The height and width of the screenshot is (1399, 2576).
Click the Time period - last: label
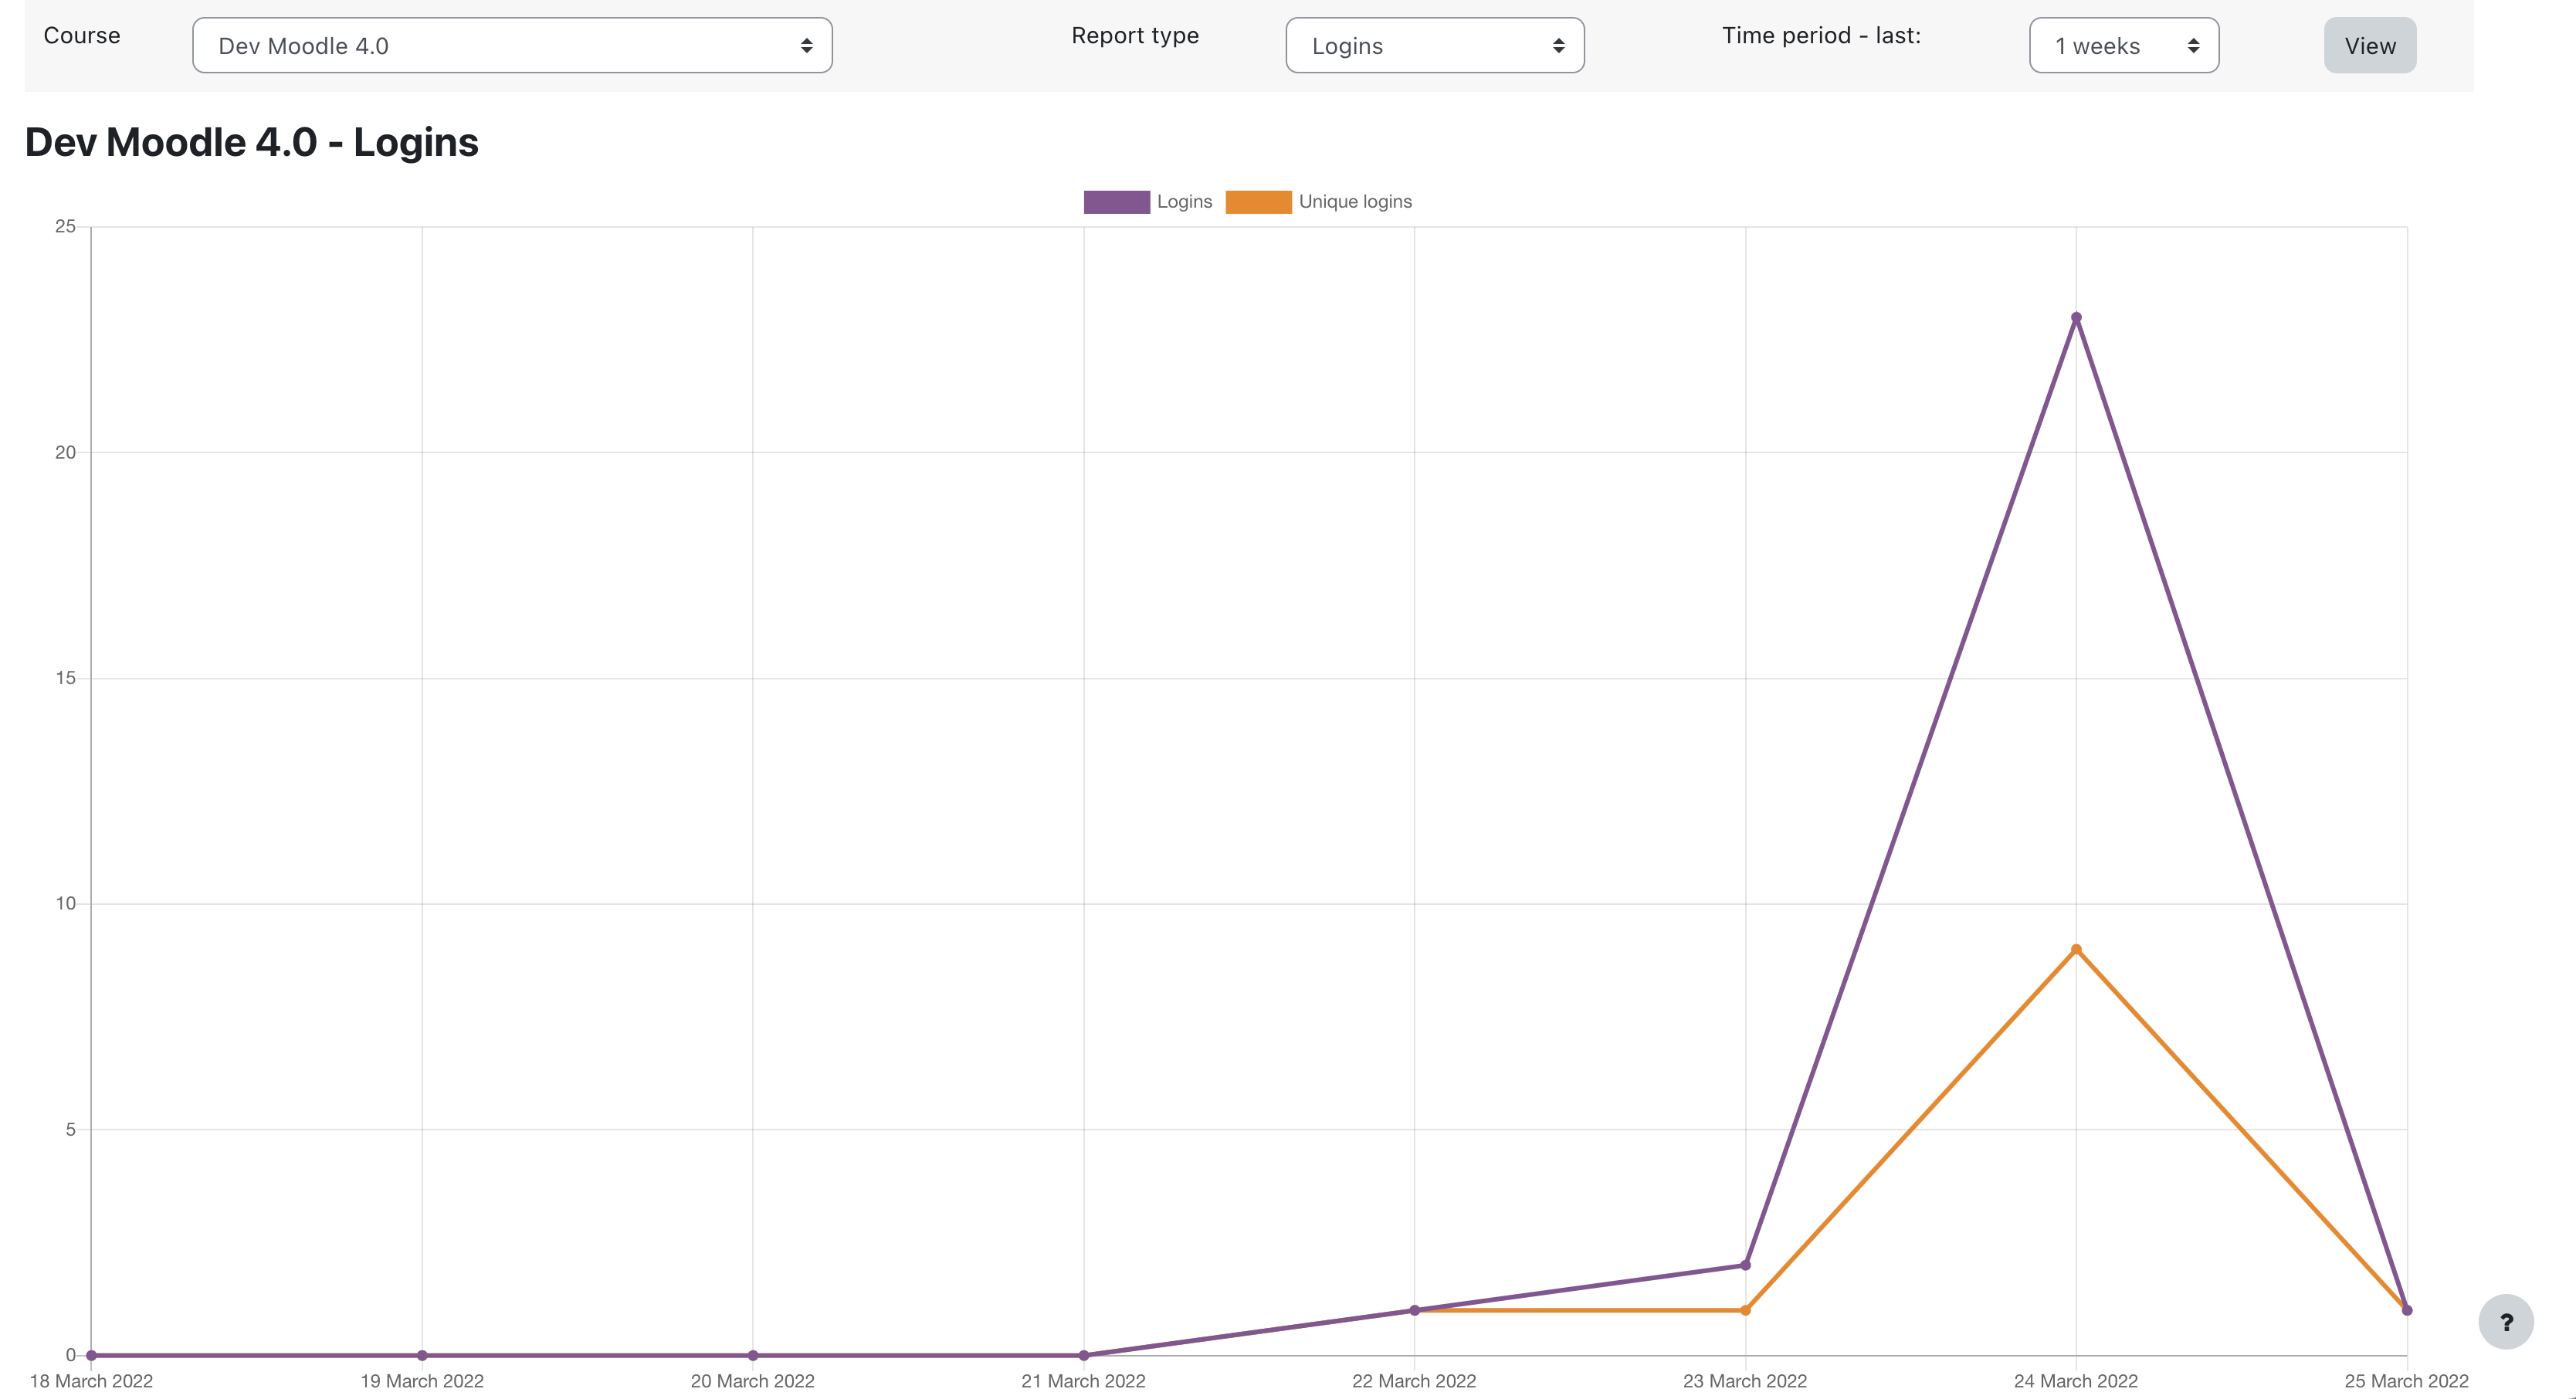pyautogui.click(x=1821, y=36)
